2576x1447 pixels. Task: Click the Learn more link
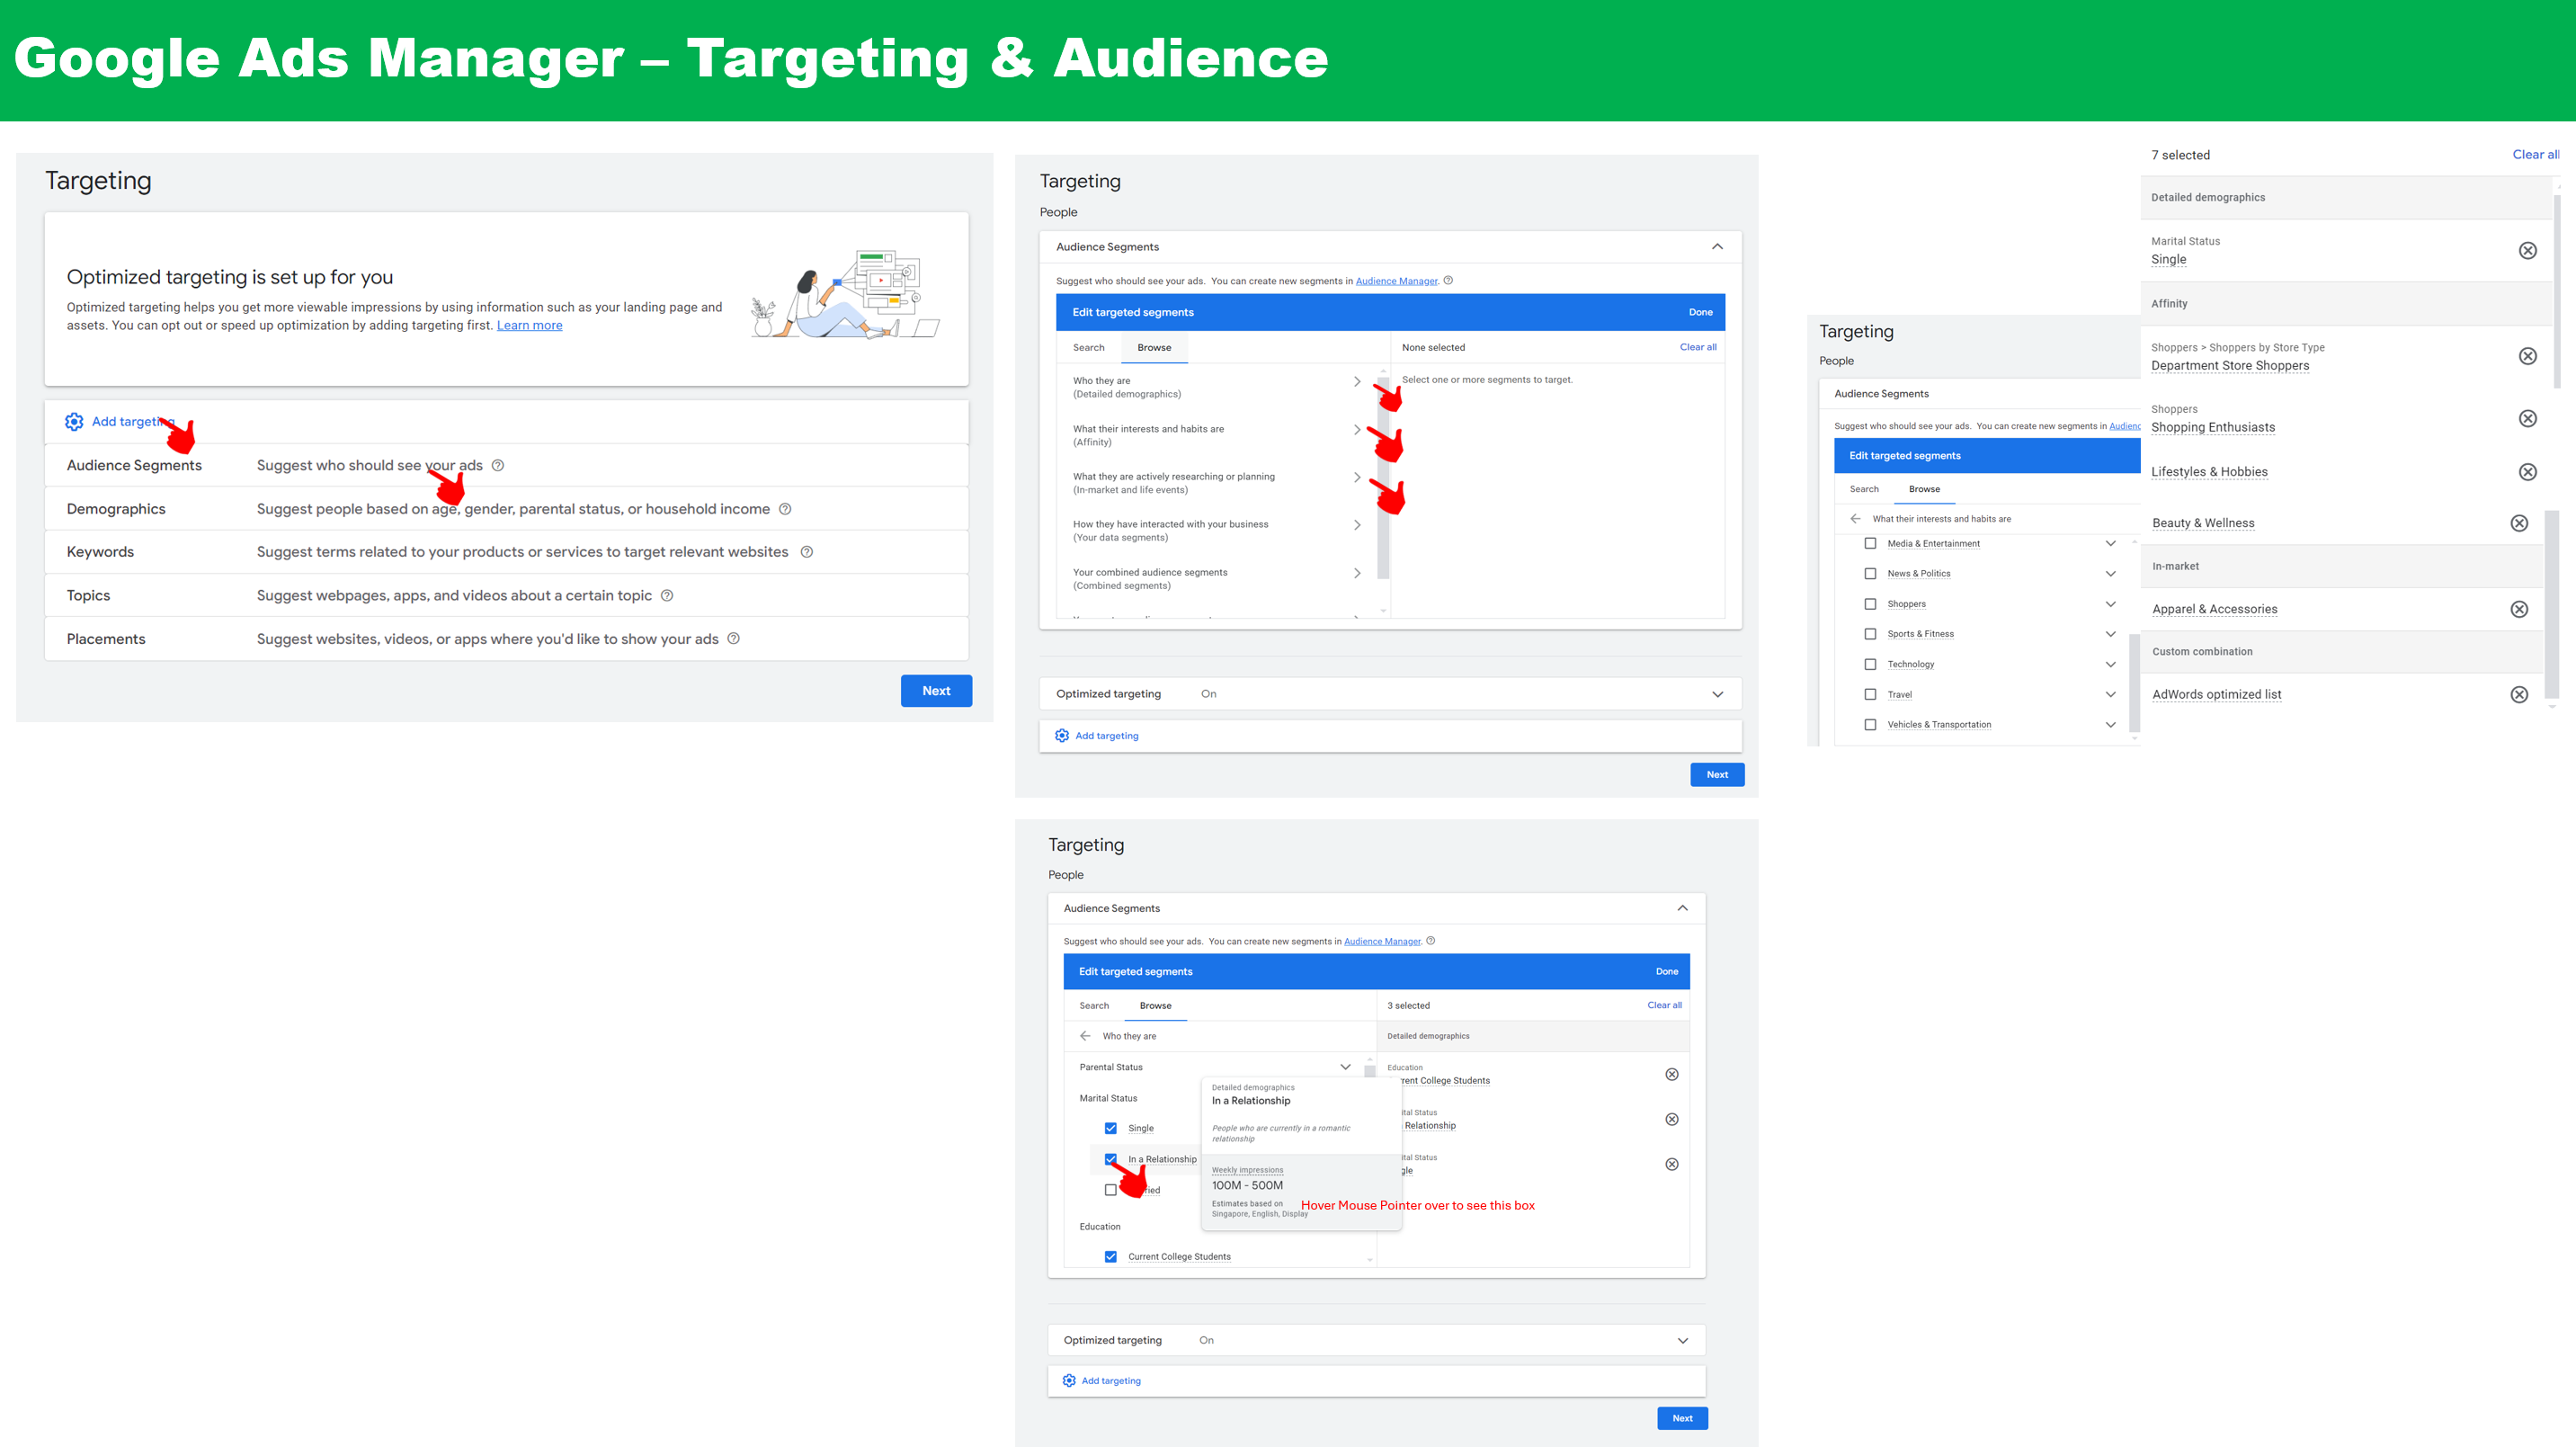pos(529,326)
